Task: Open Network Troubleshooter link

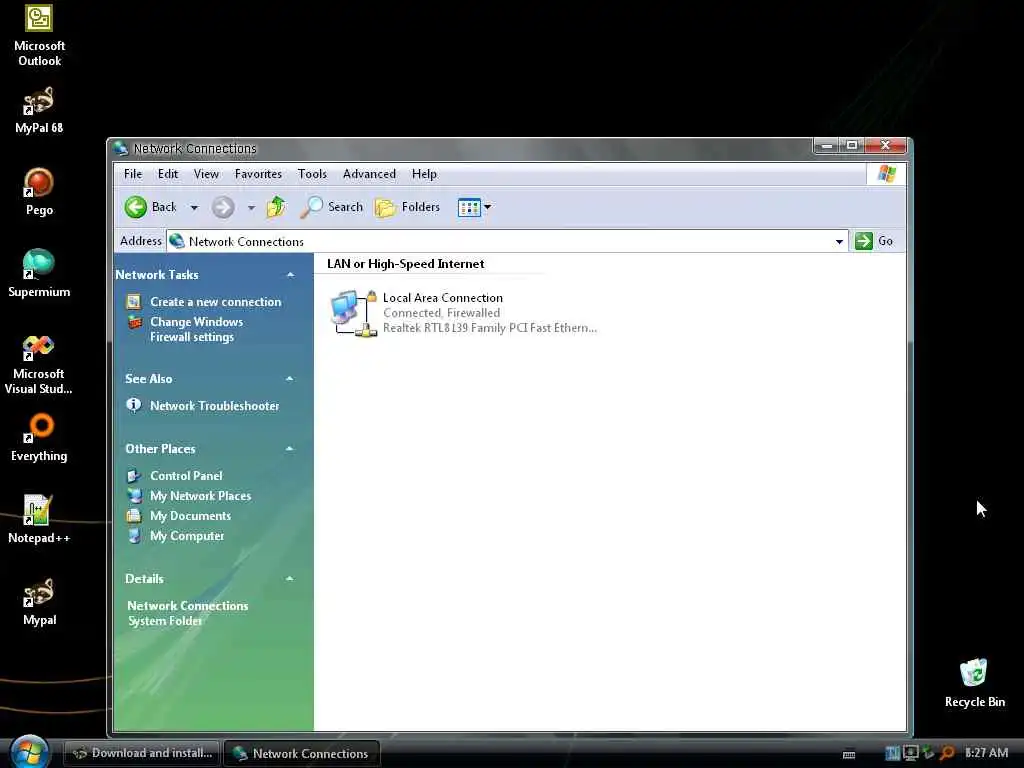Action: [x=214, y=406]
